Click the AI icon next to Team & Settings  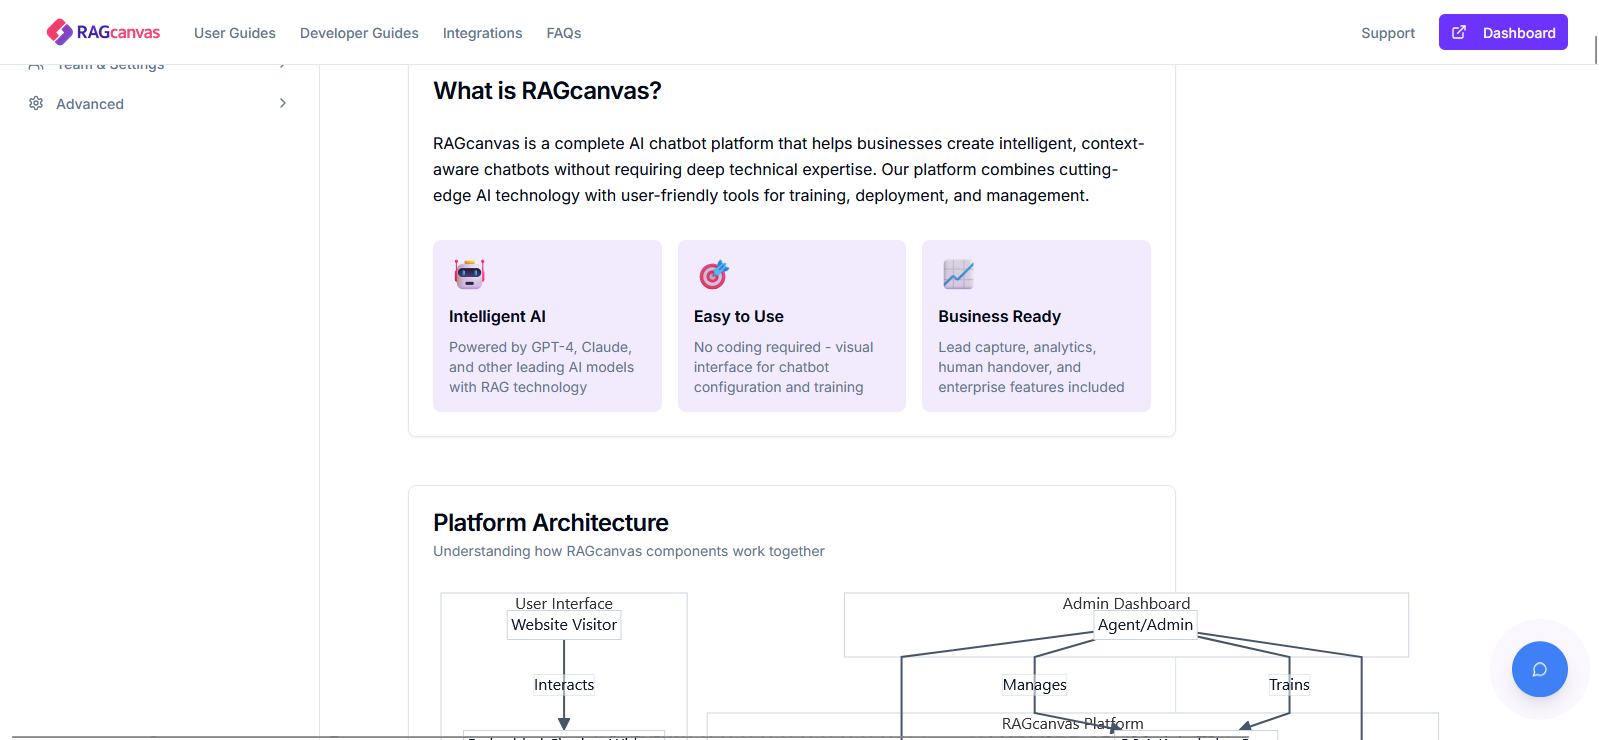point(37,63)
